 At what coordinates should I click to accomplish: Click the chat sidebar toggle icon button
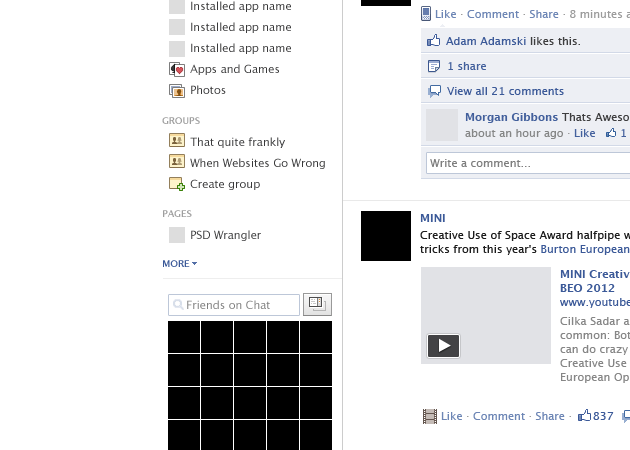pyautogui.click(x=317, y=304)
